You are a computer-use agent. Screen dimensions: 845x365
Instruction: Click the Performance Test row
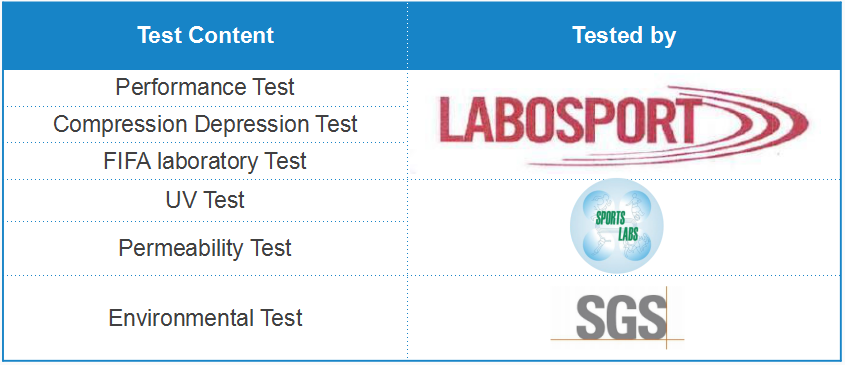tap(205, 87)
